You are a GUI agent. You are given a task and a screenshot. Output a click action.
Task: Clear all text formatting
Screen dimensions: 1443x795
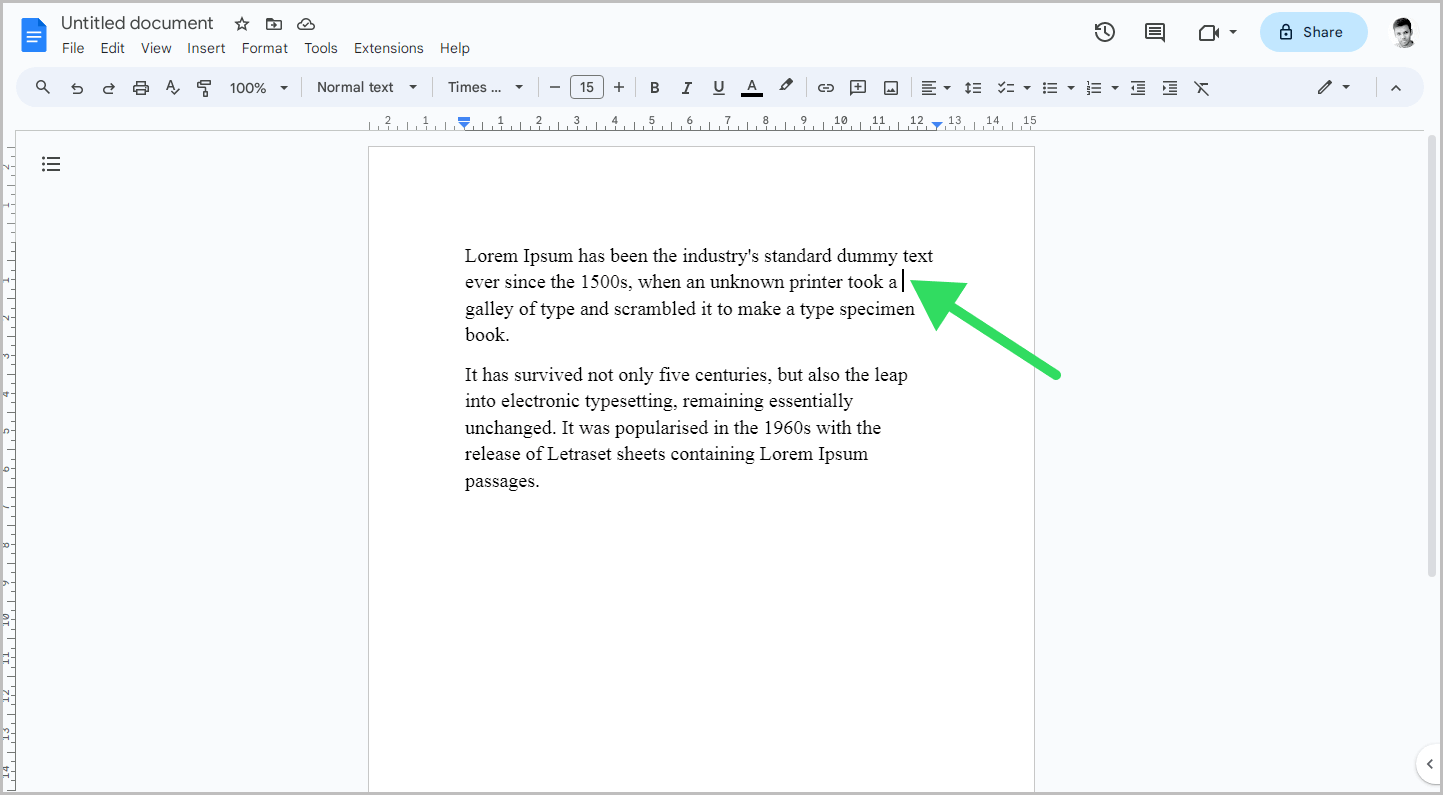[1201, 87]
